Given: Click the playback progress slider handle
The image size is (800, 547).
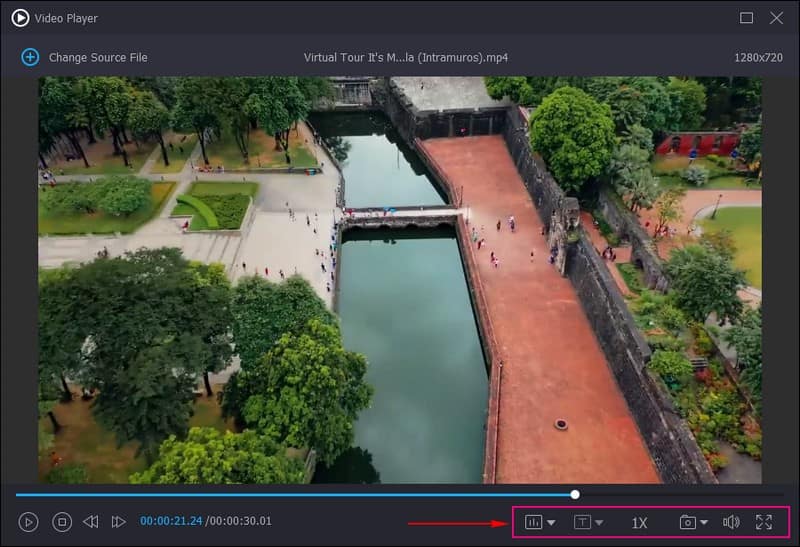Looking at the screenshot, I should 575,494.
